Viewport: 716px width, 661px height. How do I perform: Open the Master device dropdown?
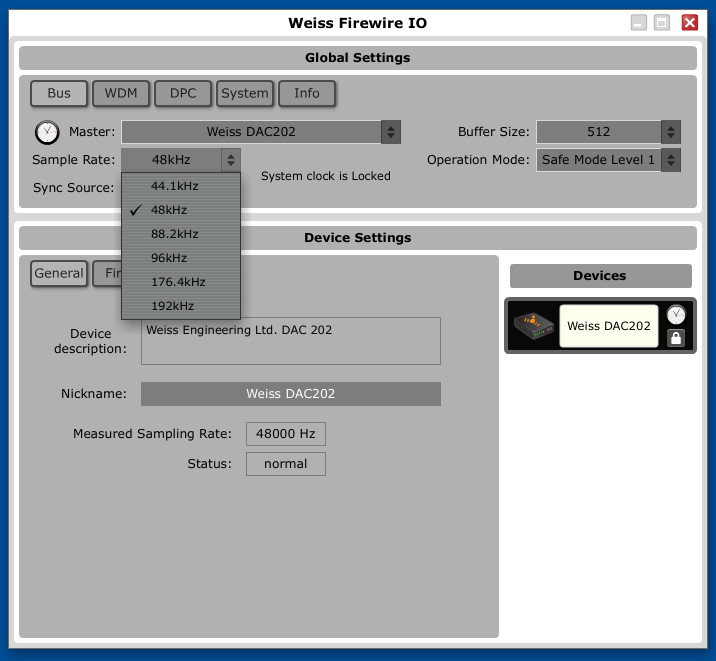click(x=261, y=132)
